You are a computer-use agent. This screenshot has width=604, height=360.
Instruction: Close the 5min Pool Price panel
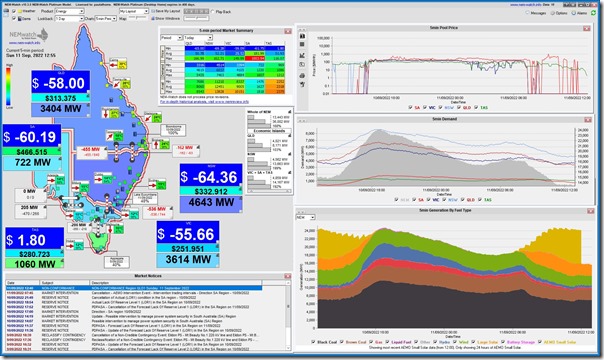[x=587, y=28]
